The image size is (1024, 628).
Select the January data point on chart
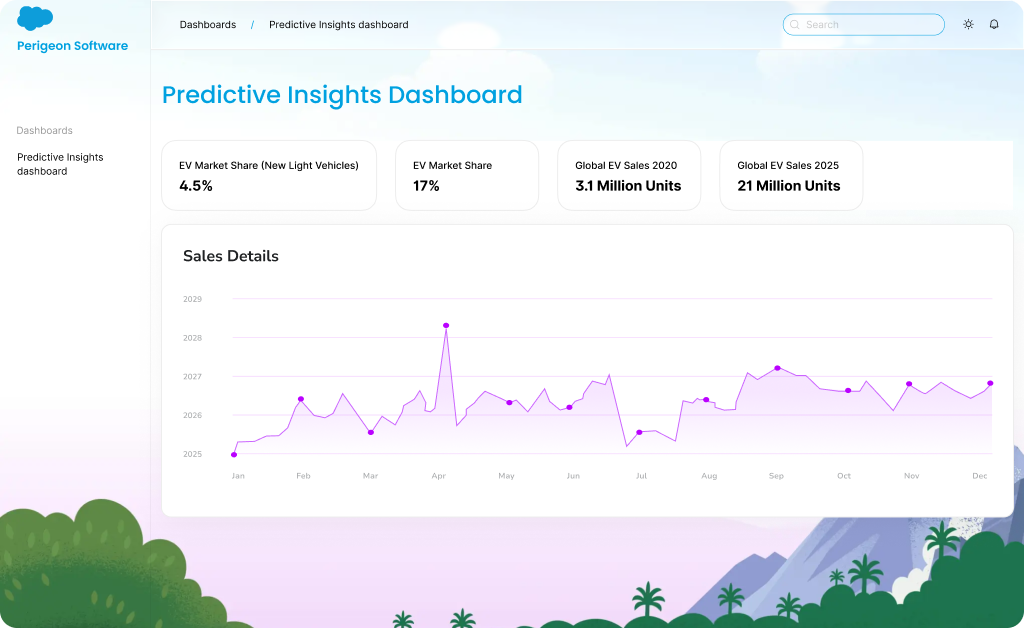(x=234, y=455)
